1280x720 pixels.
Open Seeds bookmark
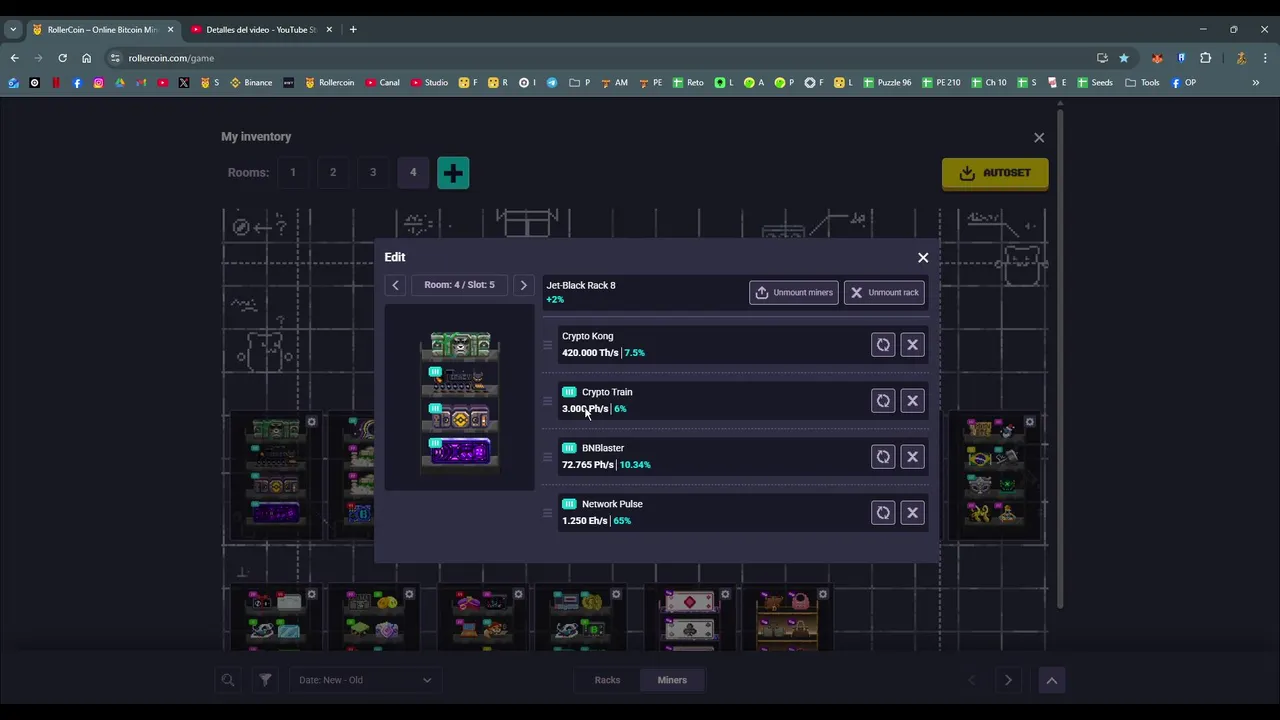[x=1095, y=83]
